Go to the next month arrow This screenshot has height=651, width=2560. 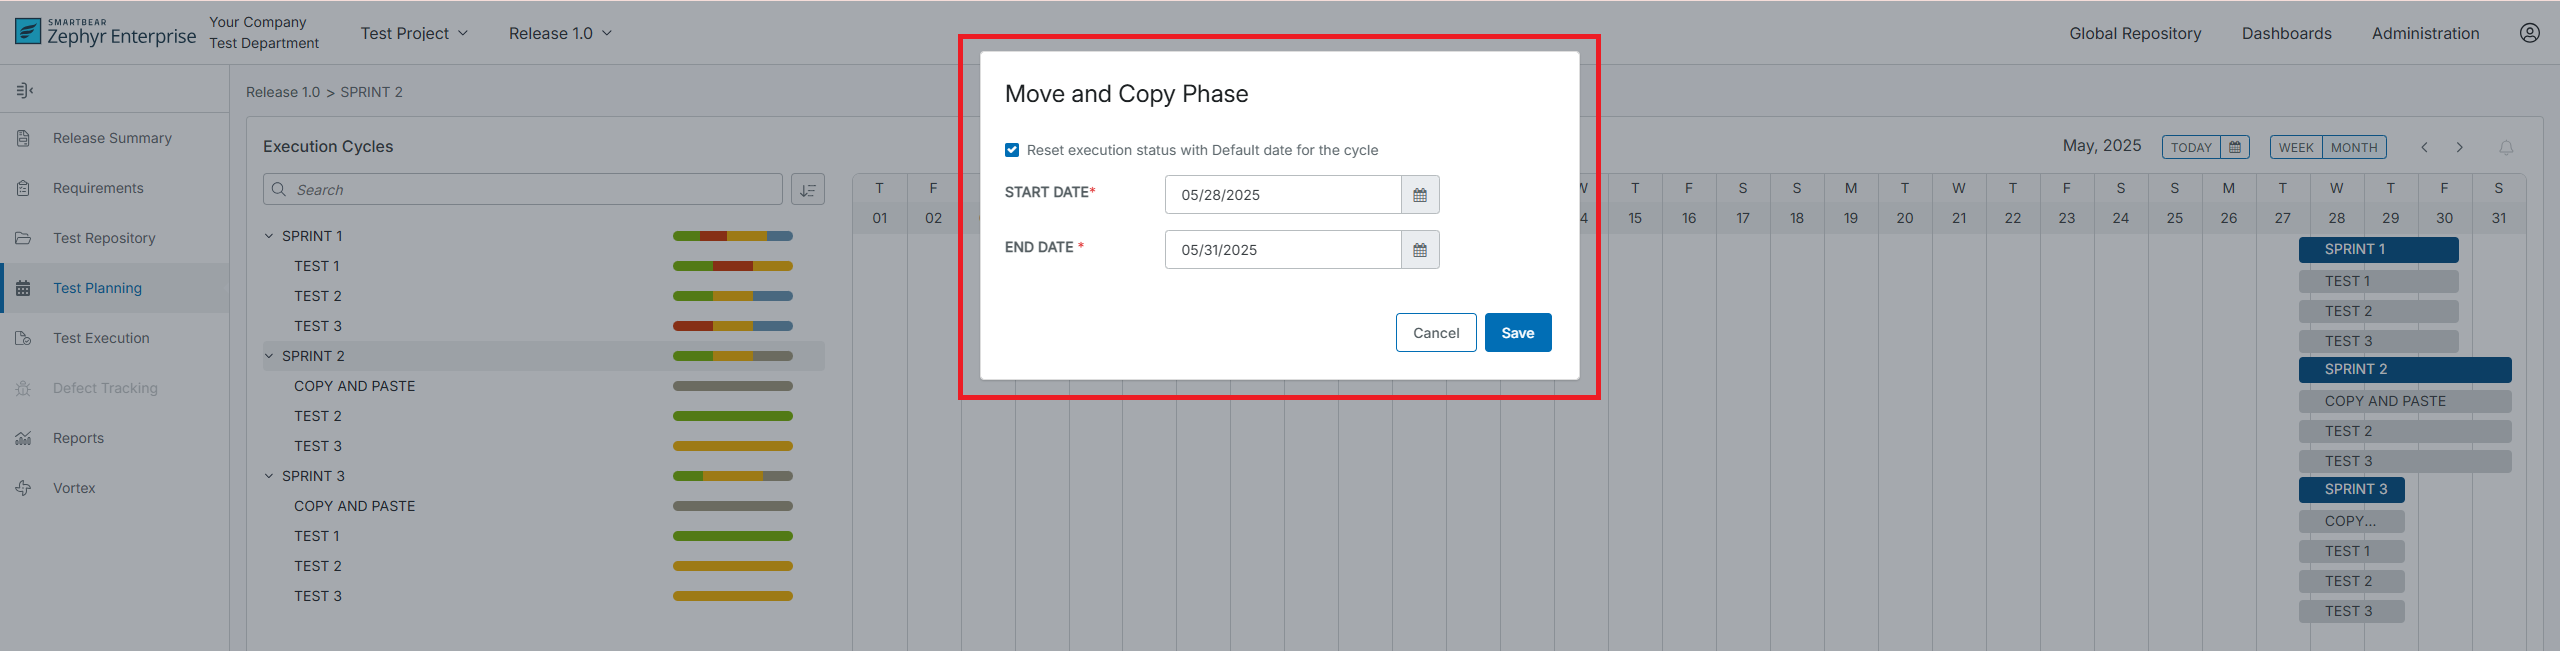2460,148
